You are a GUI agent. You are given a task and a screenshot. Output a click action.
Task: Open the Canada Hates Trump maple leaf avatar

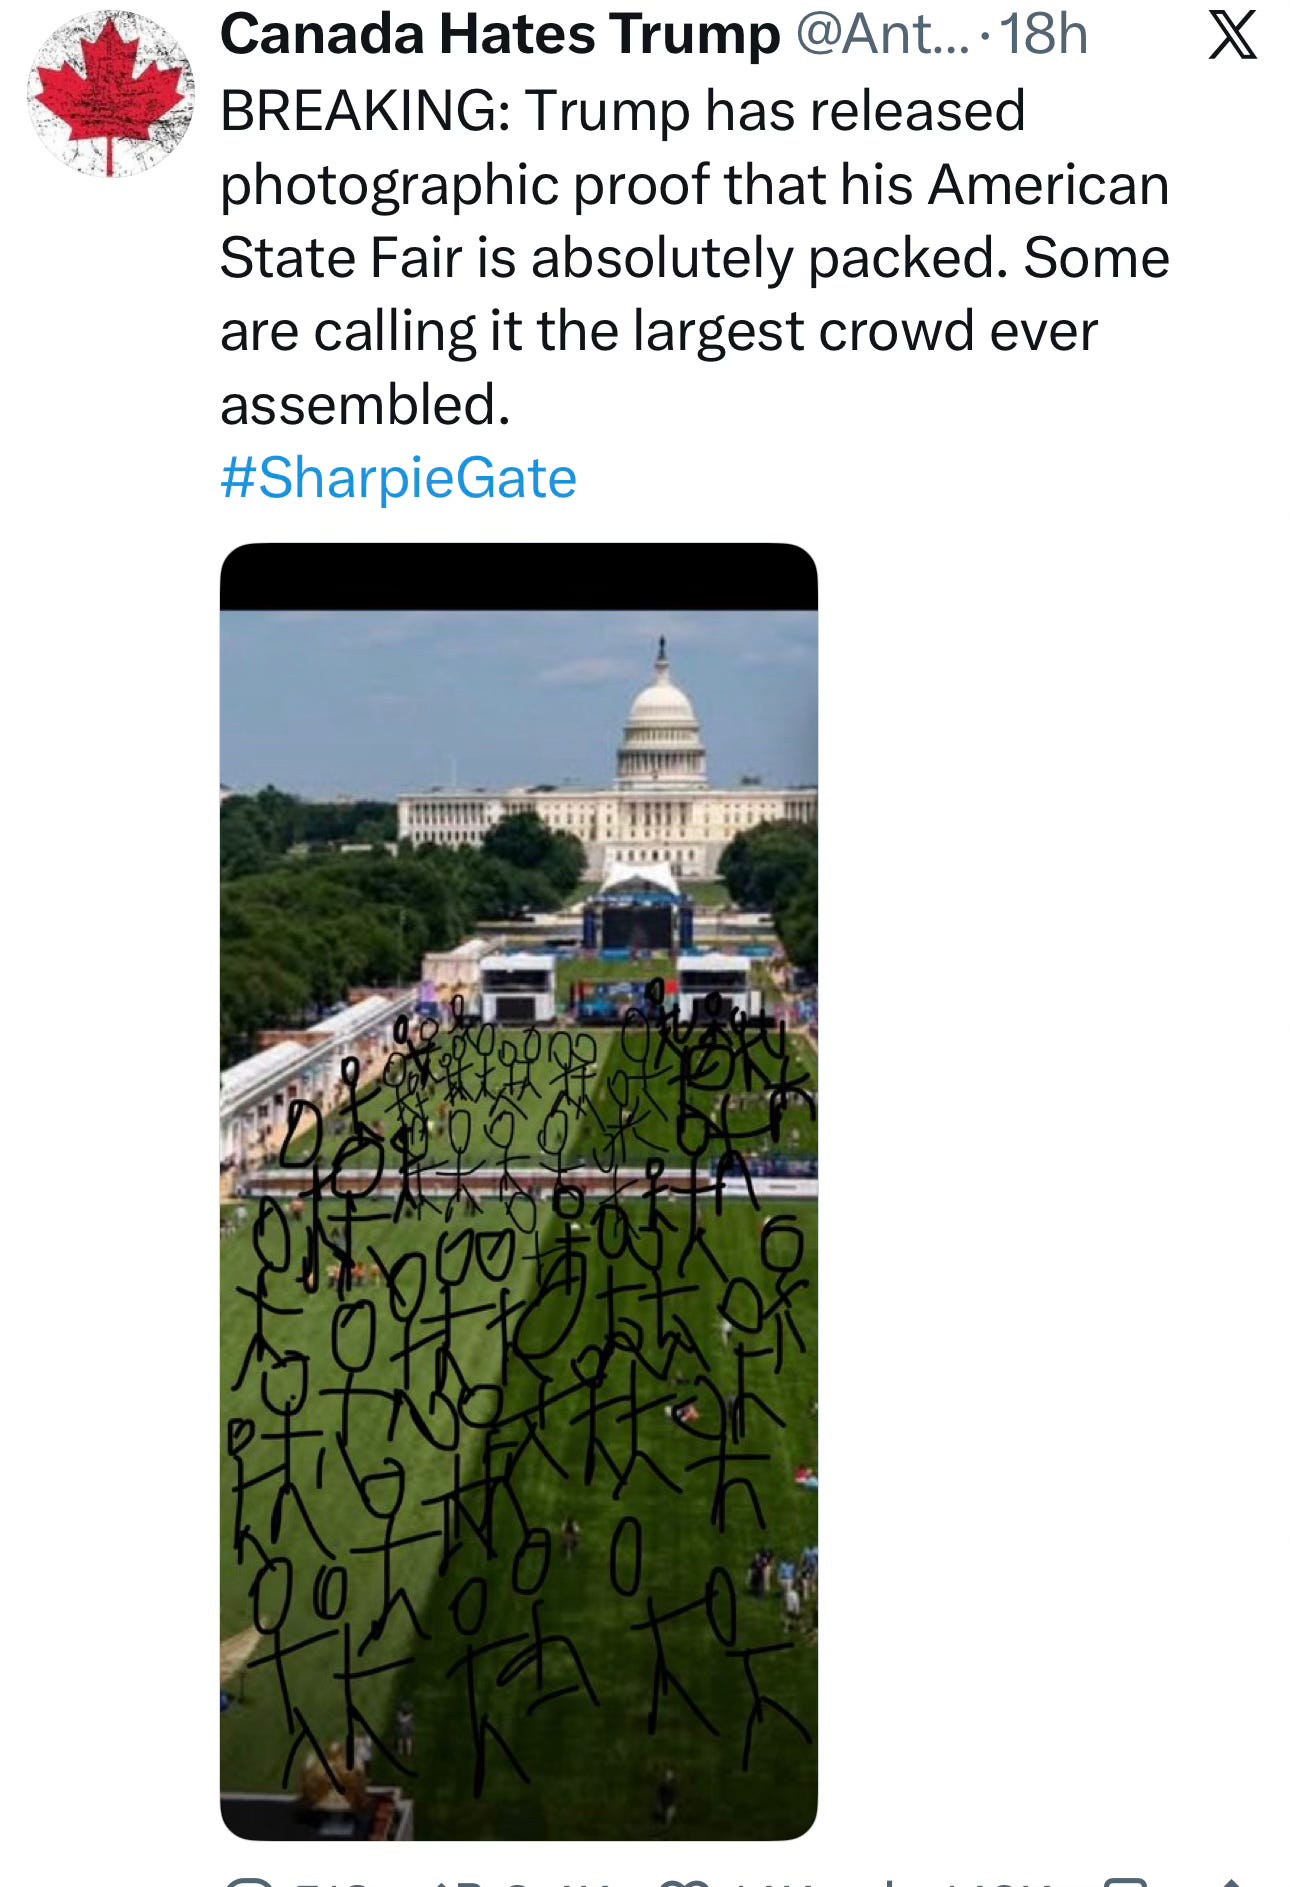[110, 94]
